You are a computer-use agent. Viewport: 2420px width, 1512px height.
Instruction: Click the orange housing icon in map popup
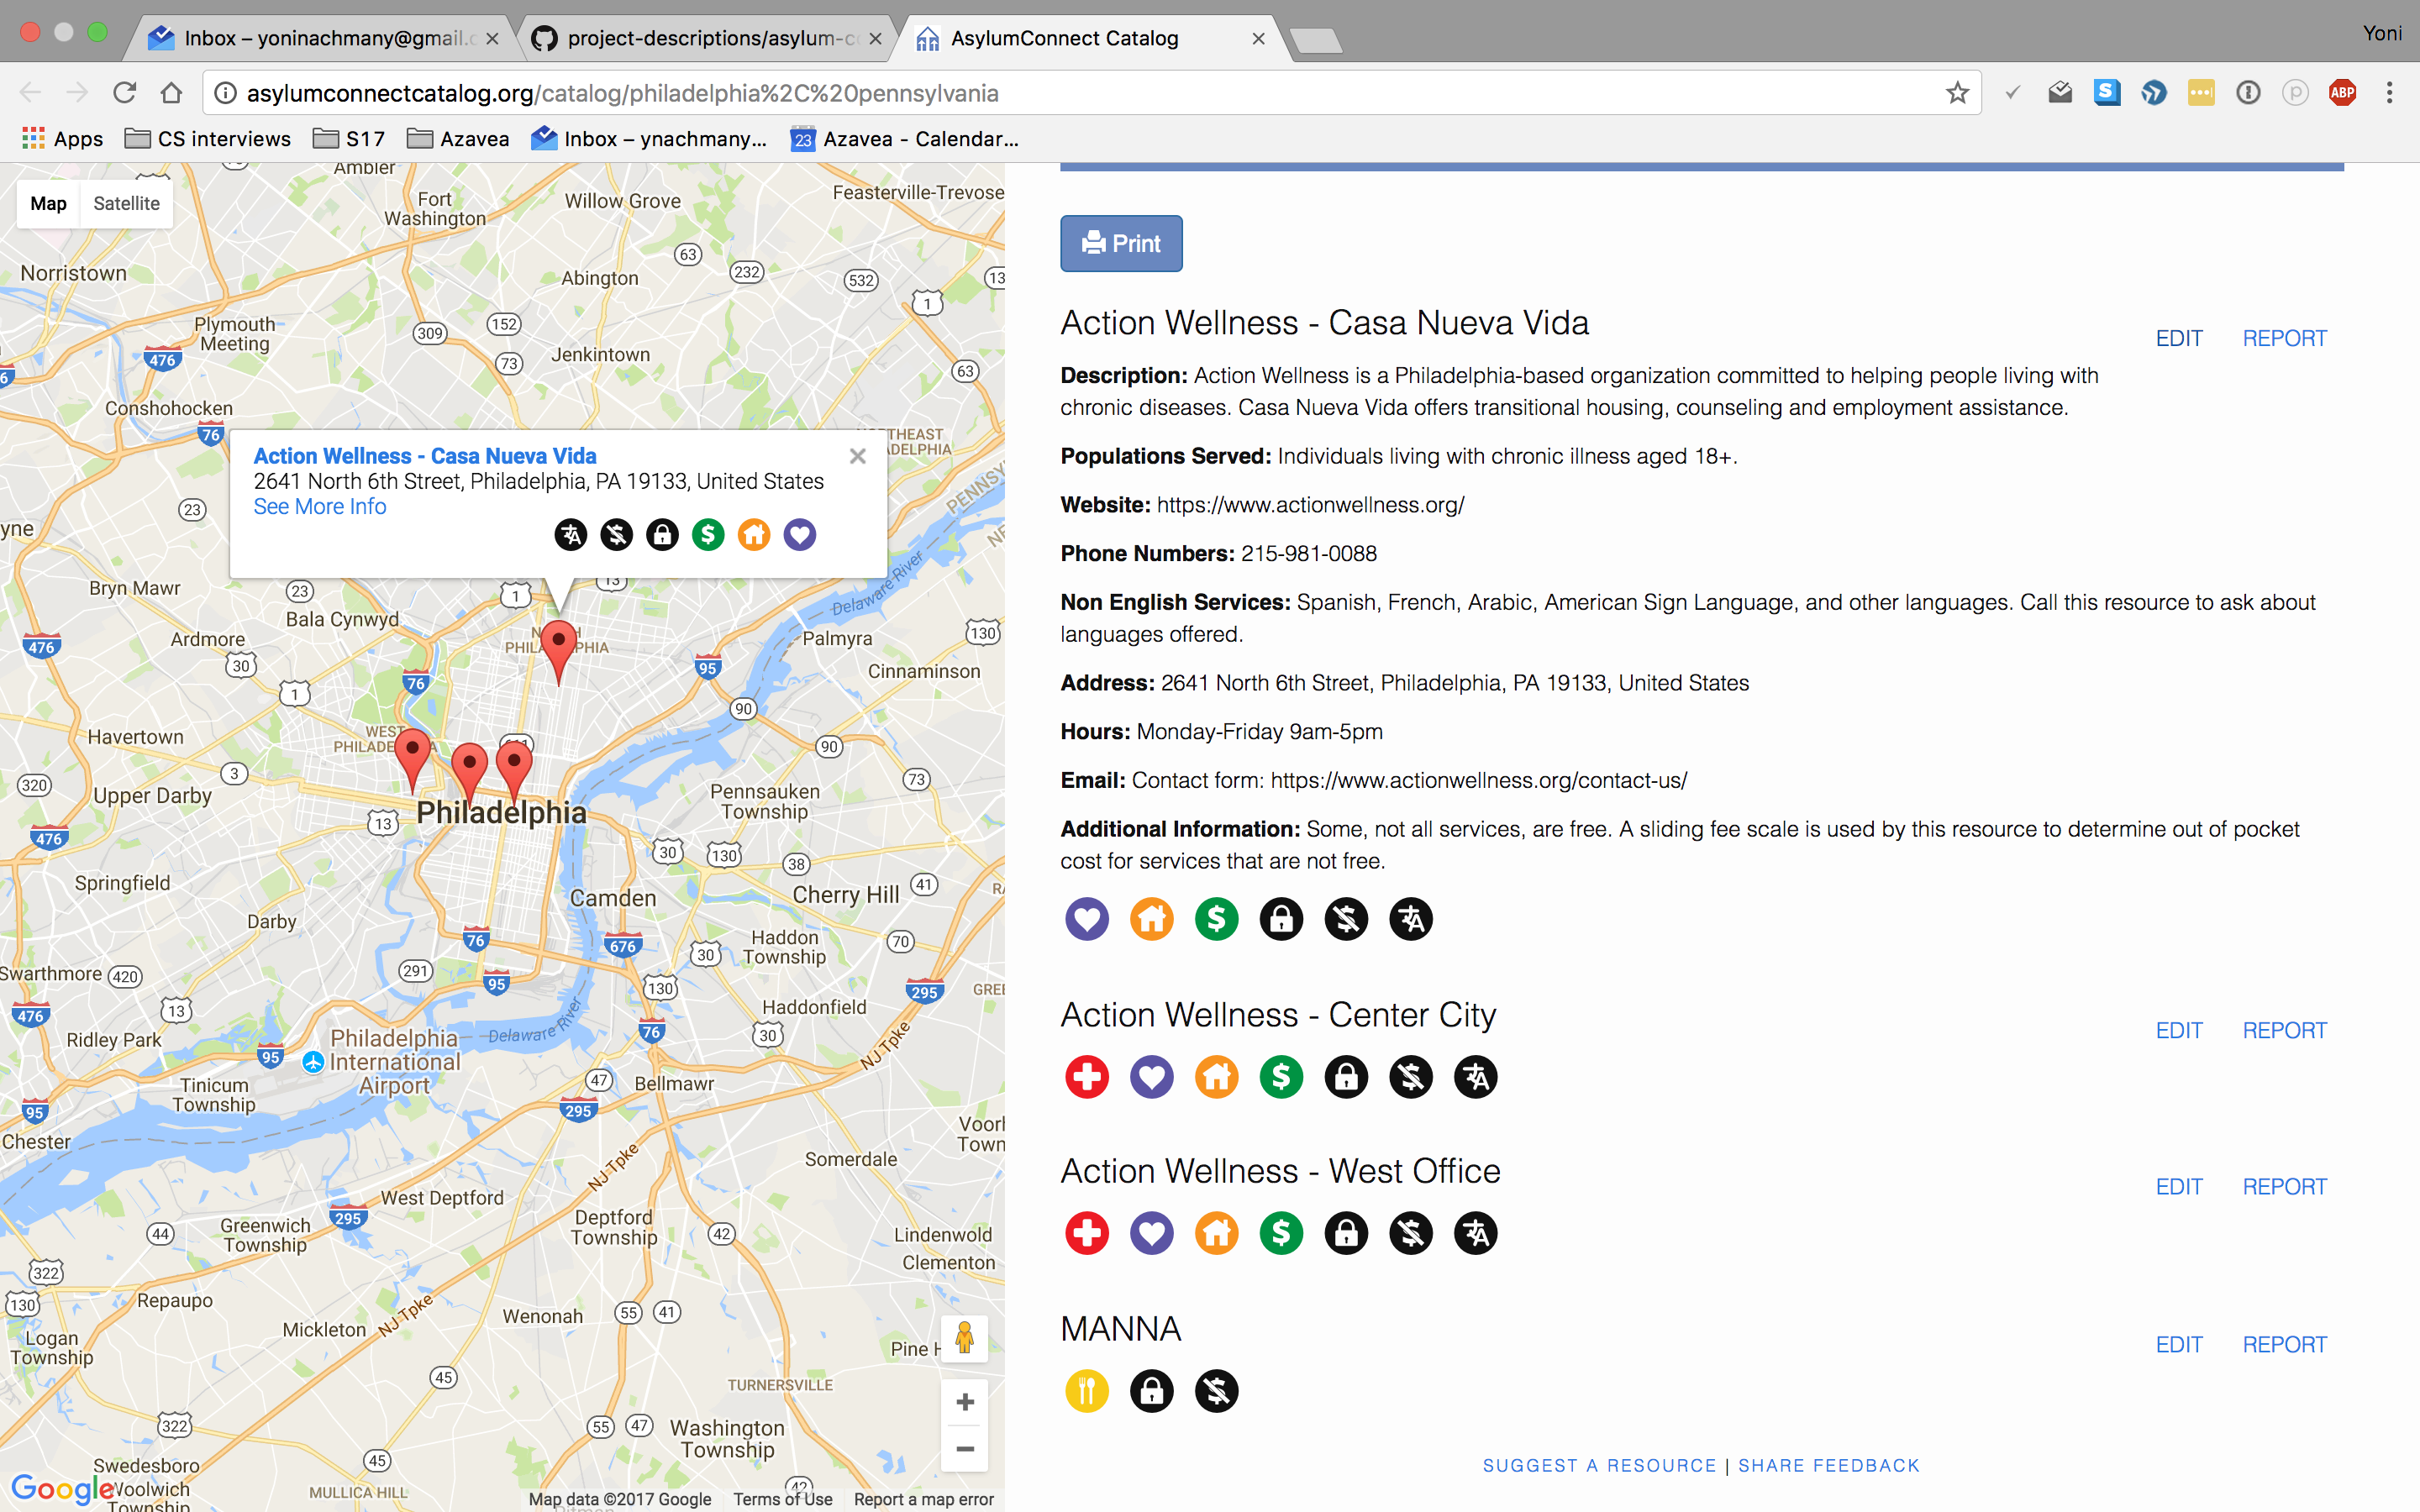click(753, 535)
